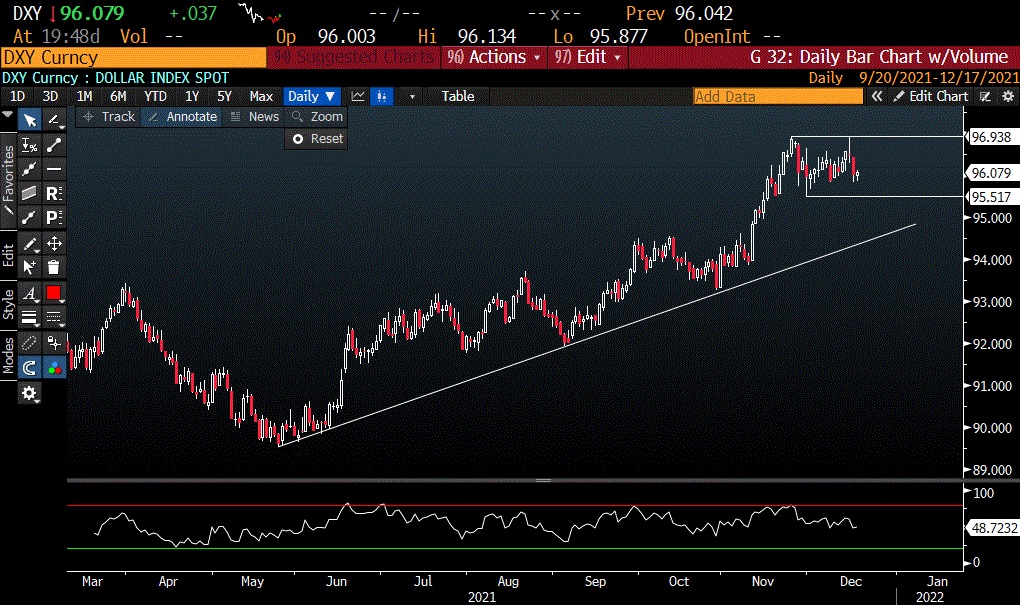This screenshot has height=605, width=1020.
Task: Open the Daily periodicity dropdown
Action: (x=312, y=96)
